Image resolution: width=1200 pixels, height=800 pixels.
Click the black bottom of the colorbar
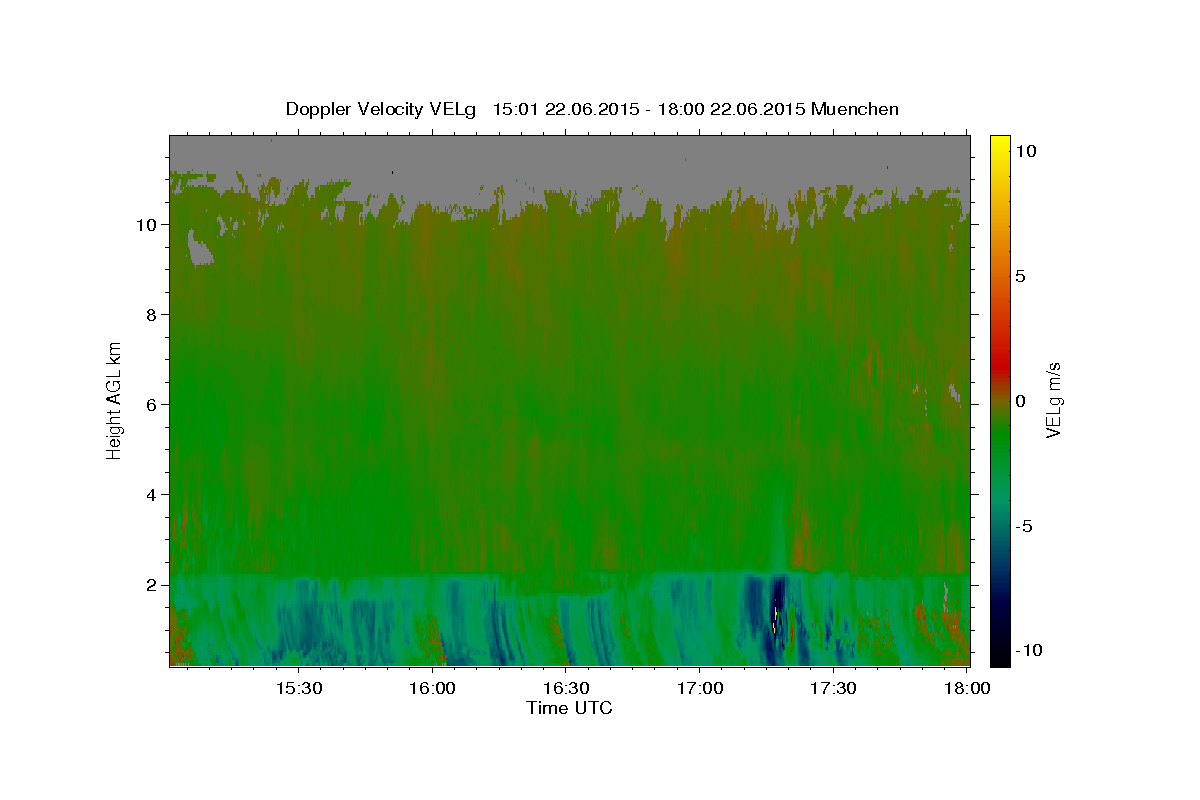(x=999, y=655)
